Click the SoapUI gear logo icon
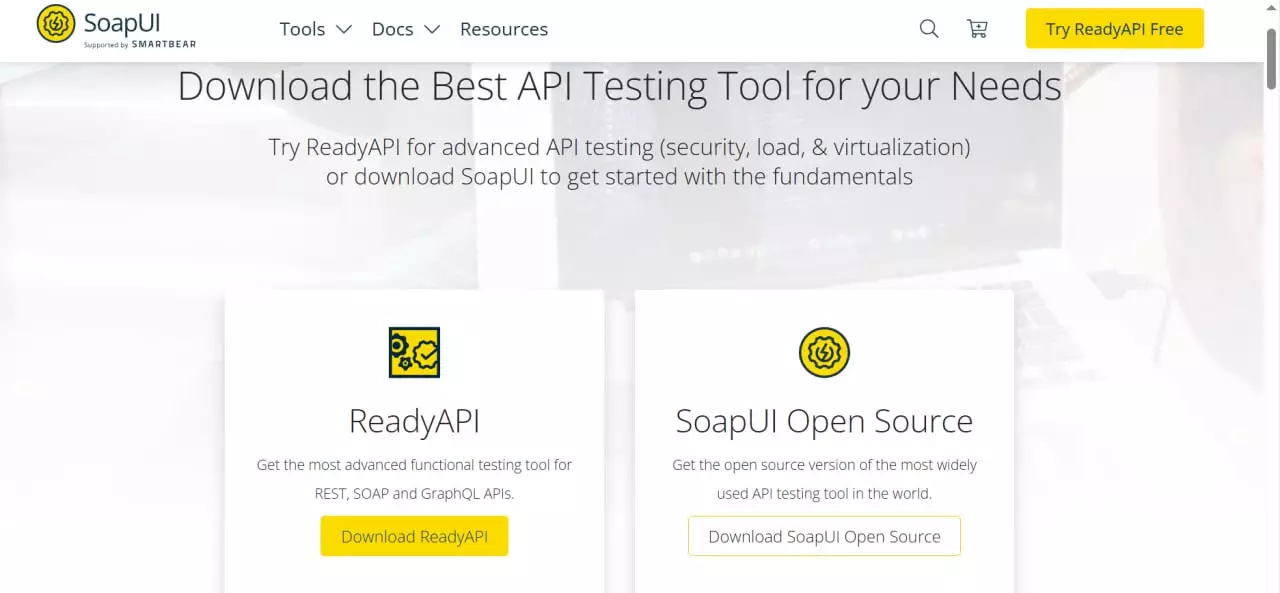The image size is (1280, 593). 55,22
